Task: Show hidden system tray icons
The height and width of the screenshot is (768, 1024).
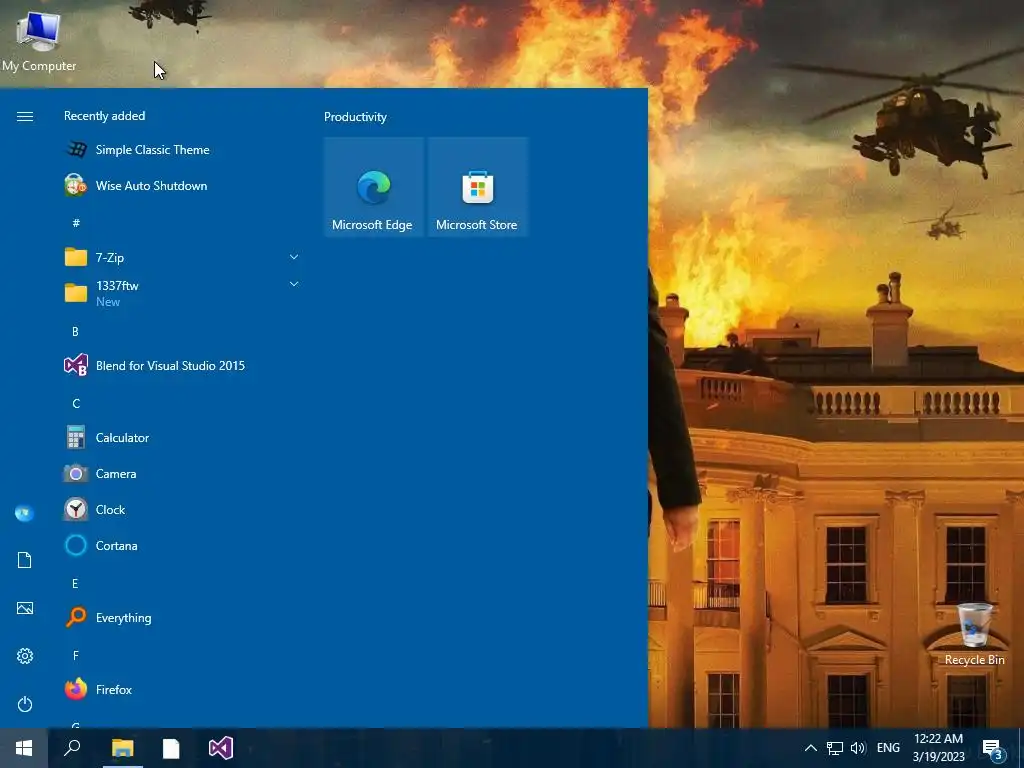Action: pyautogui.click(x=810, y=748)
